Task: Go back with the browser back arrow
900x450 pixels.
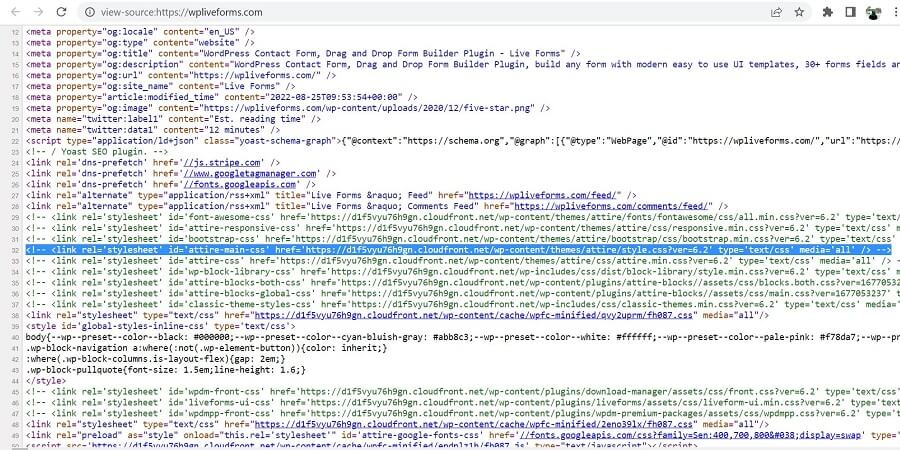Action: tap(15, 12)
